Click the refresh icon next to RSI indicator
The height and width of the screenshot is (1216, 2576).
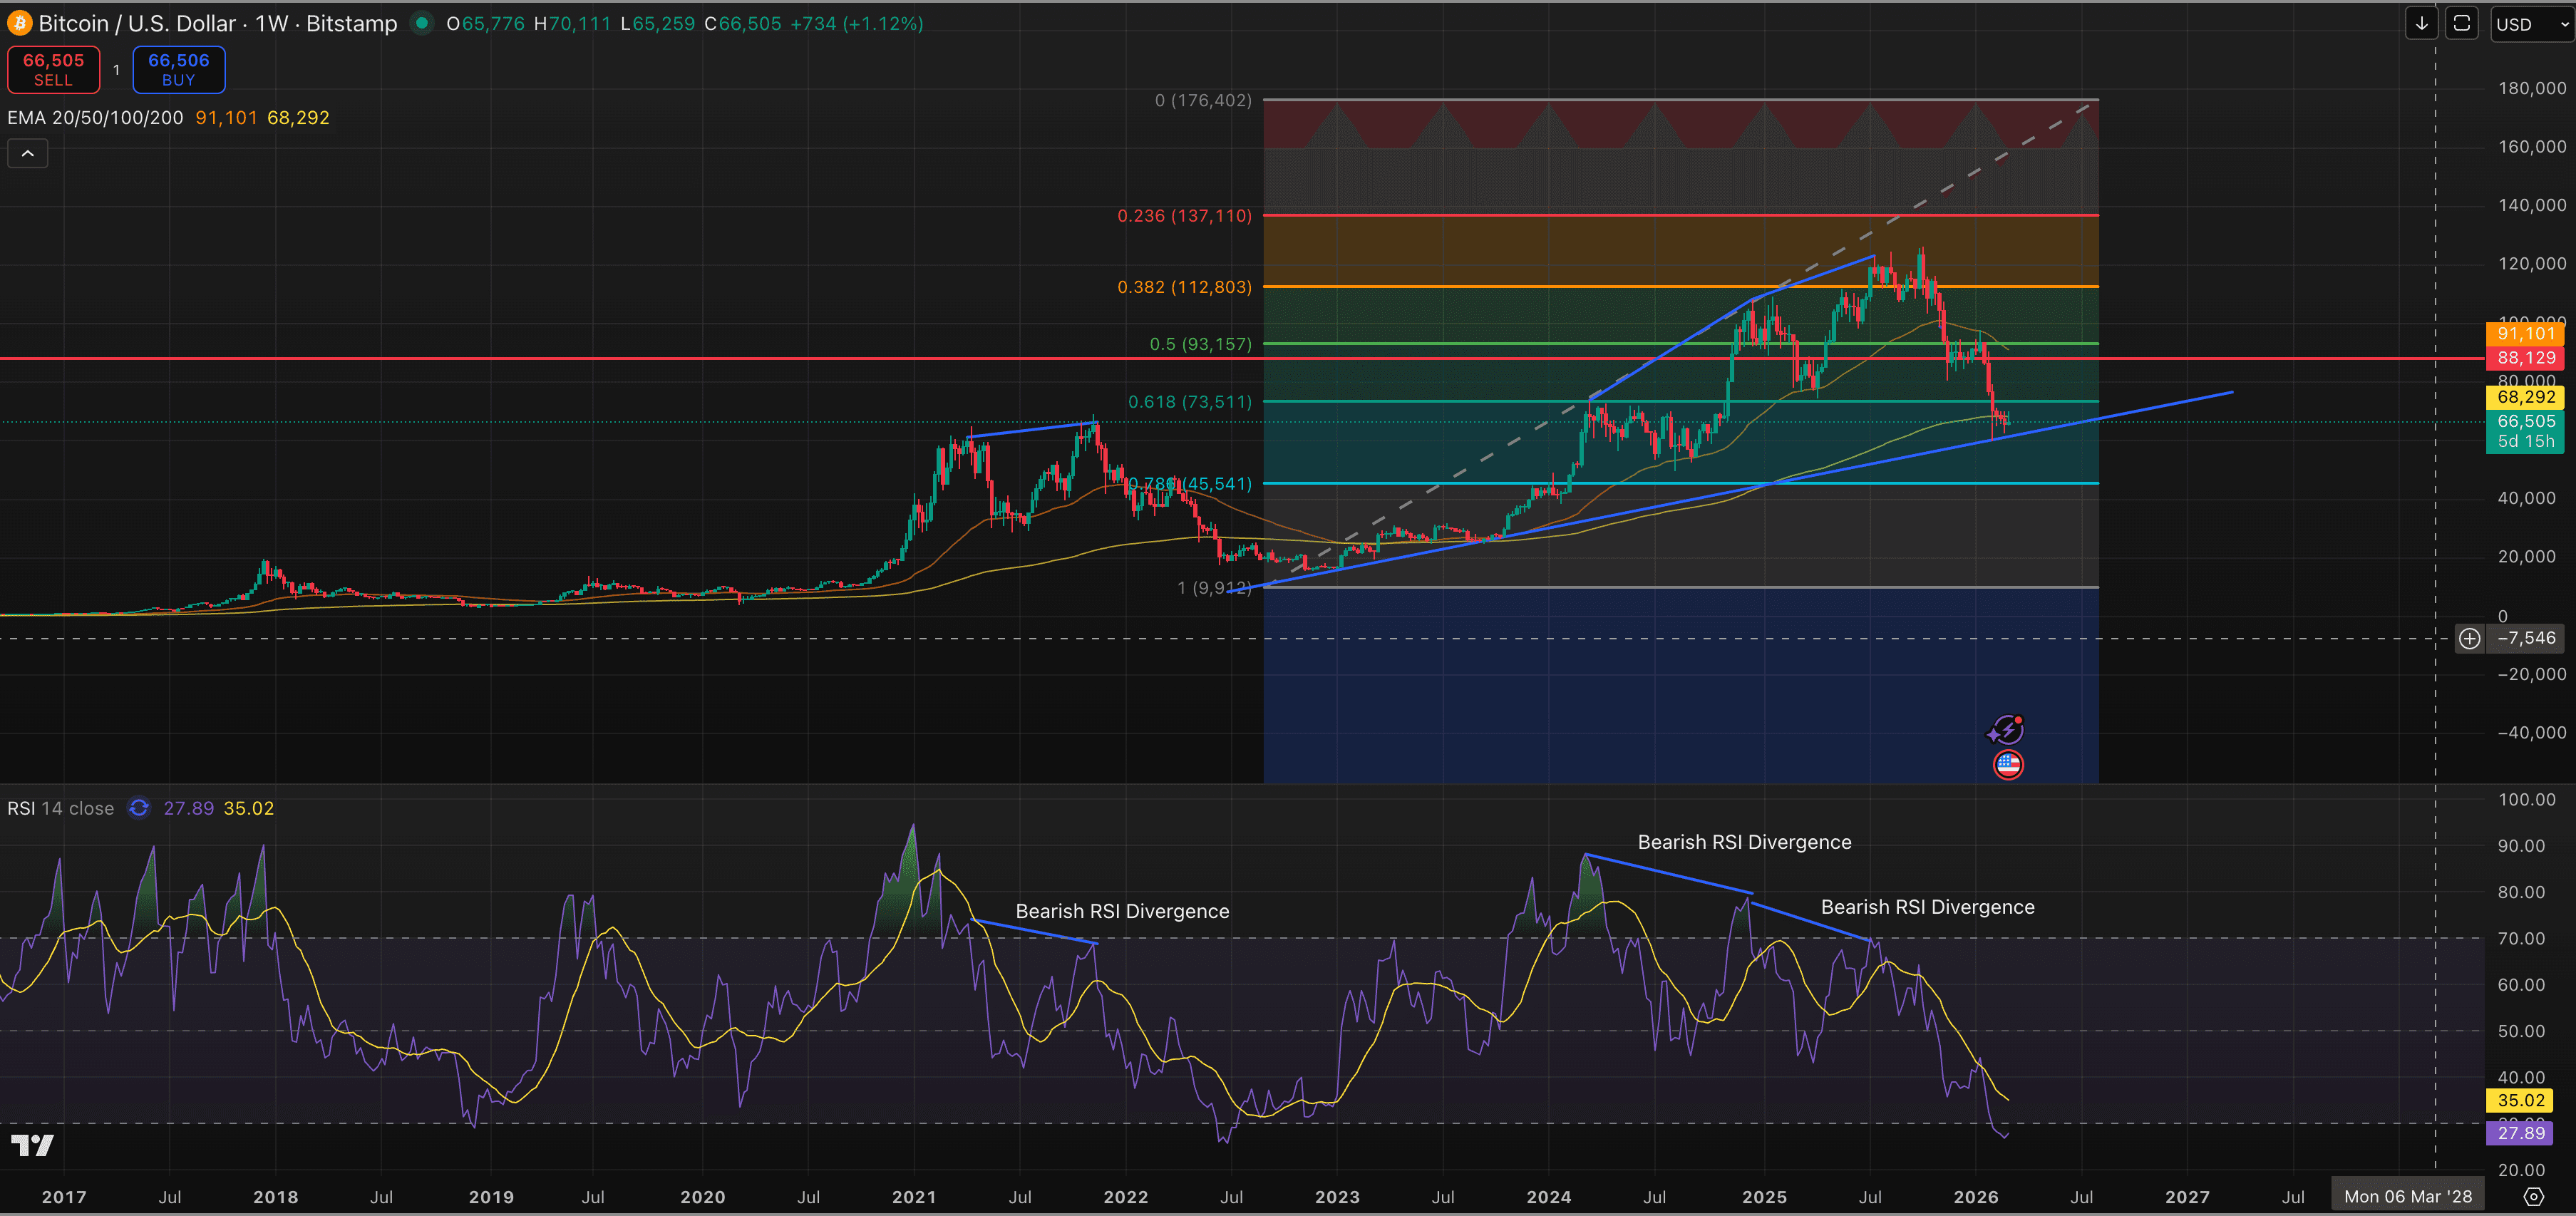coord(139,808)
